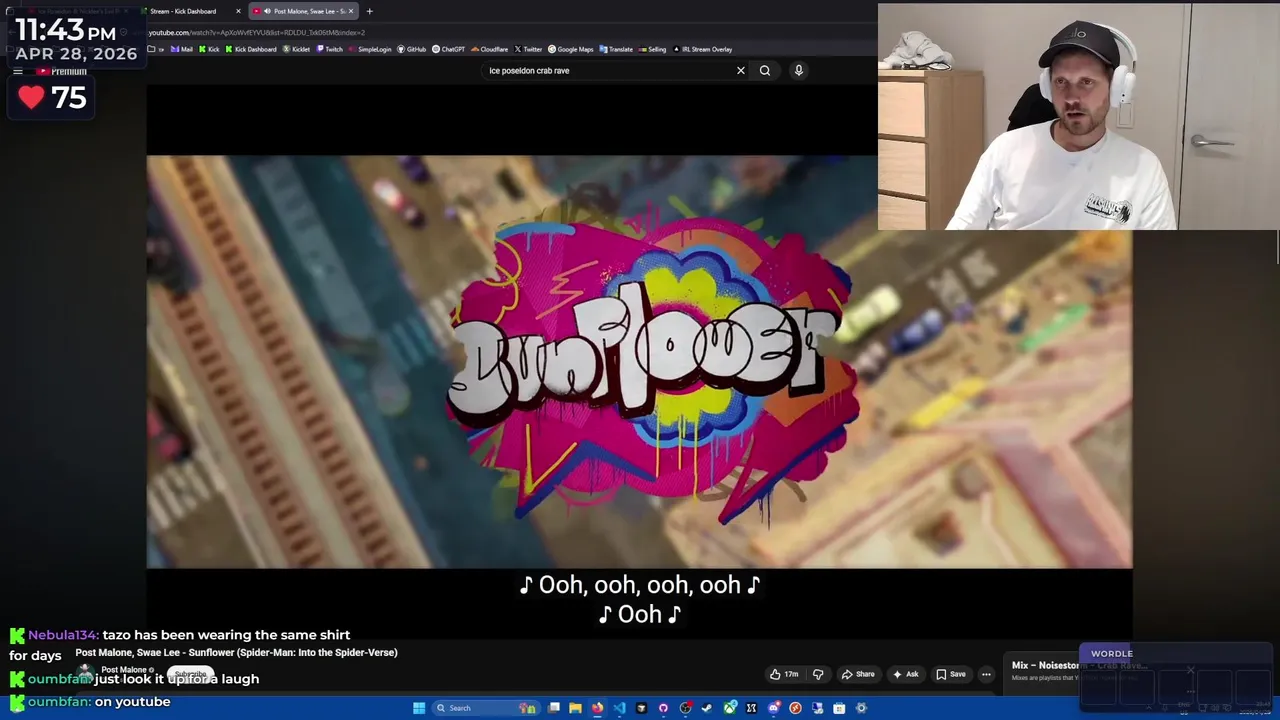Open the Google Maps bookmark
1280x720 pixels.
570,49
